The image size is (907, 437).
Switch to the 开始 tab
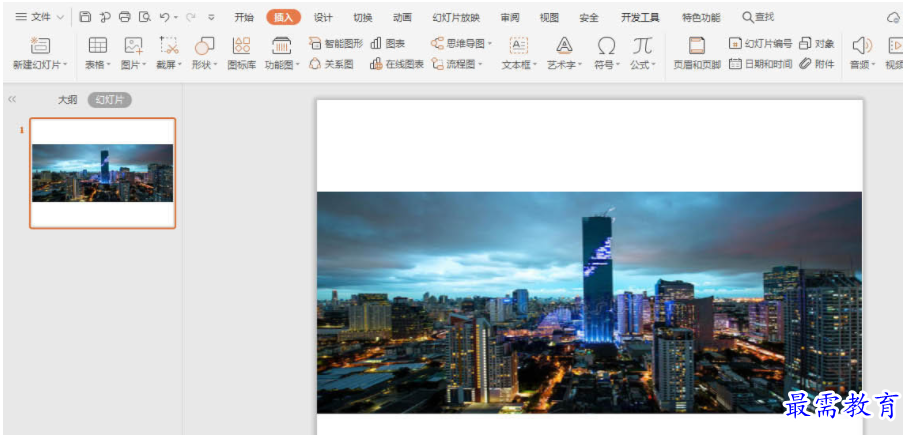point(244,17)
